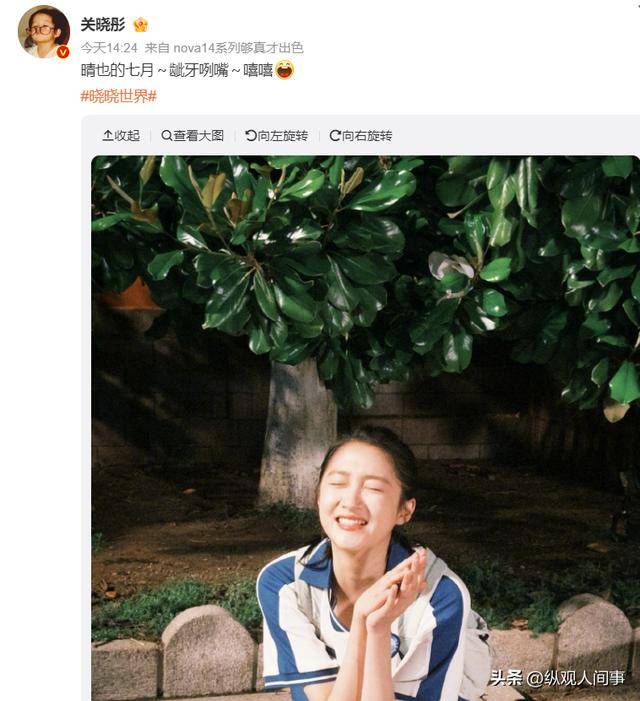Click the username 关晓彤
The image size is (640, 701).
[x=103, y=25]
